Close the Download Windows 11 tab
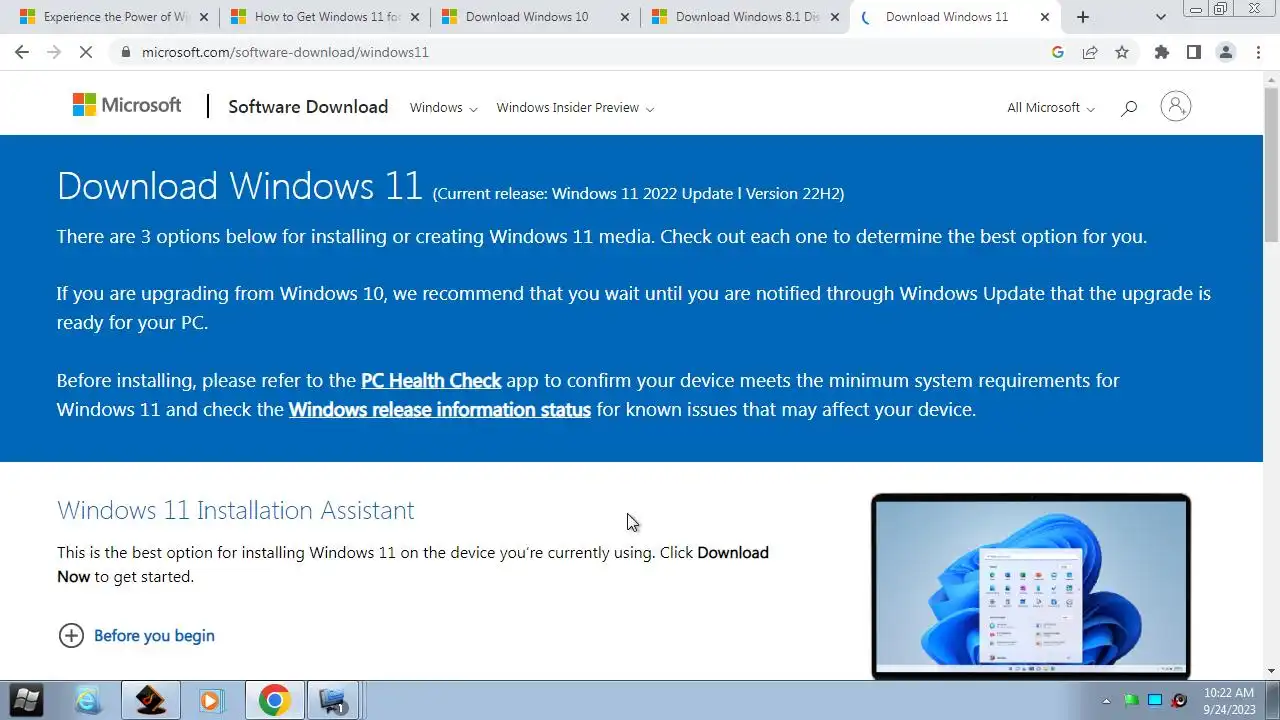Viewport: 1280px width, 720px height. tap(1045, 17)
